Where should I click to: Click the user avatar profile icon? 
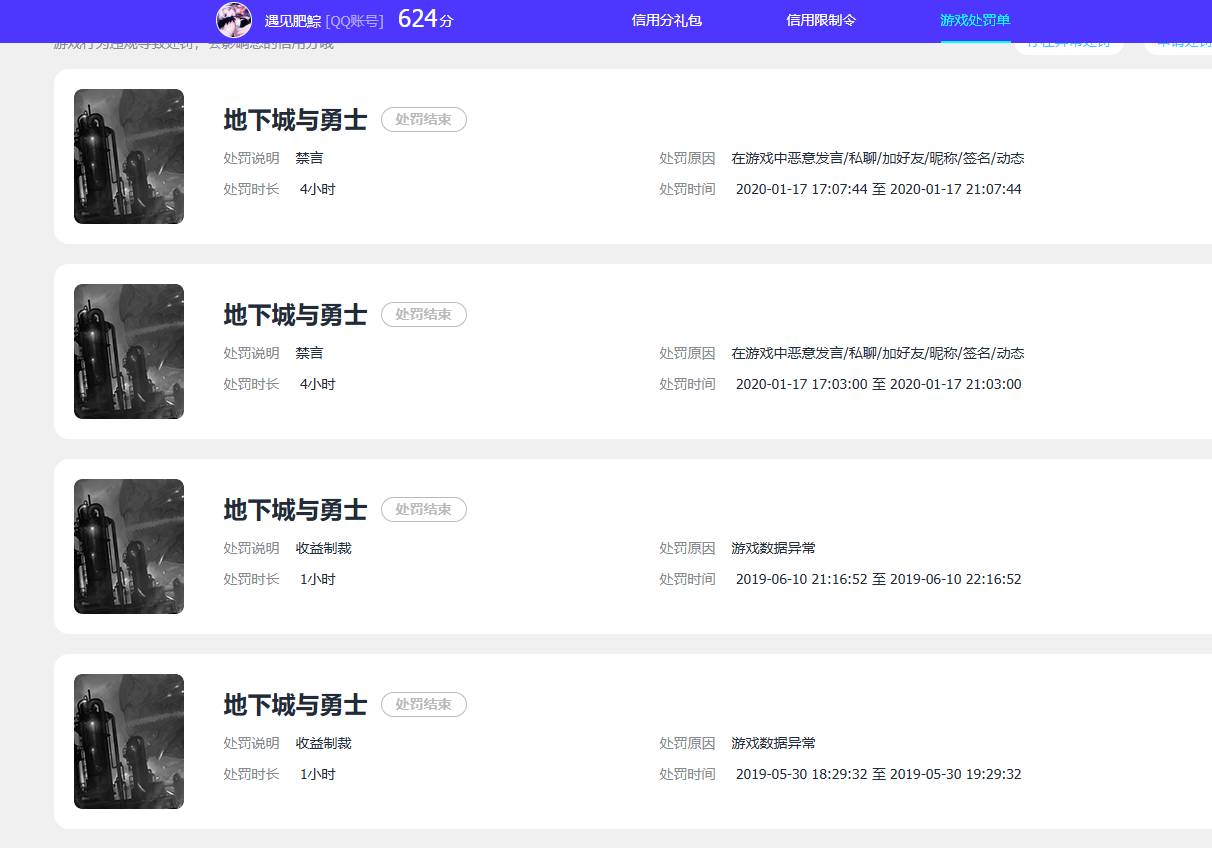tap(234, 20)
